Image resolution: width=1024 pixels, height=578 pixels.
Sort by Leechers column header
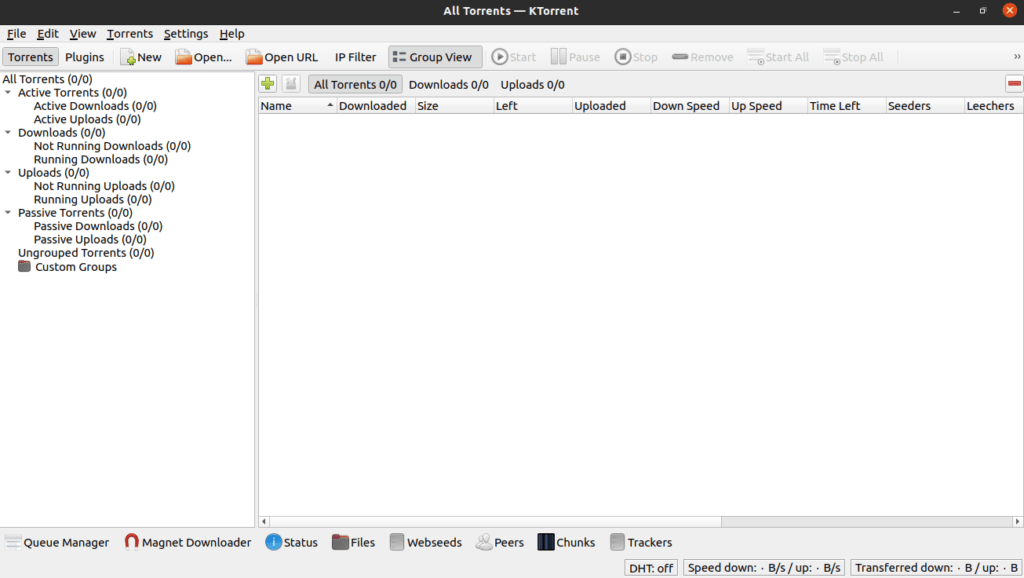click(993, 106)
